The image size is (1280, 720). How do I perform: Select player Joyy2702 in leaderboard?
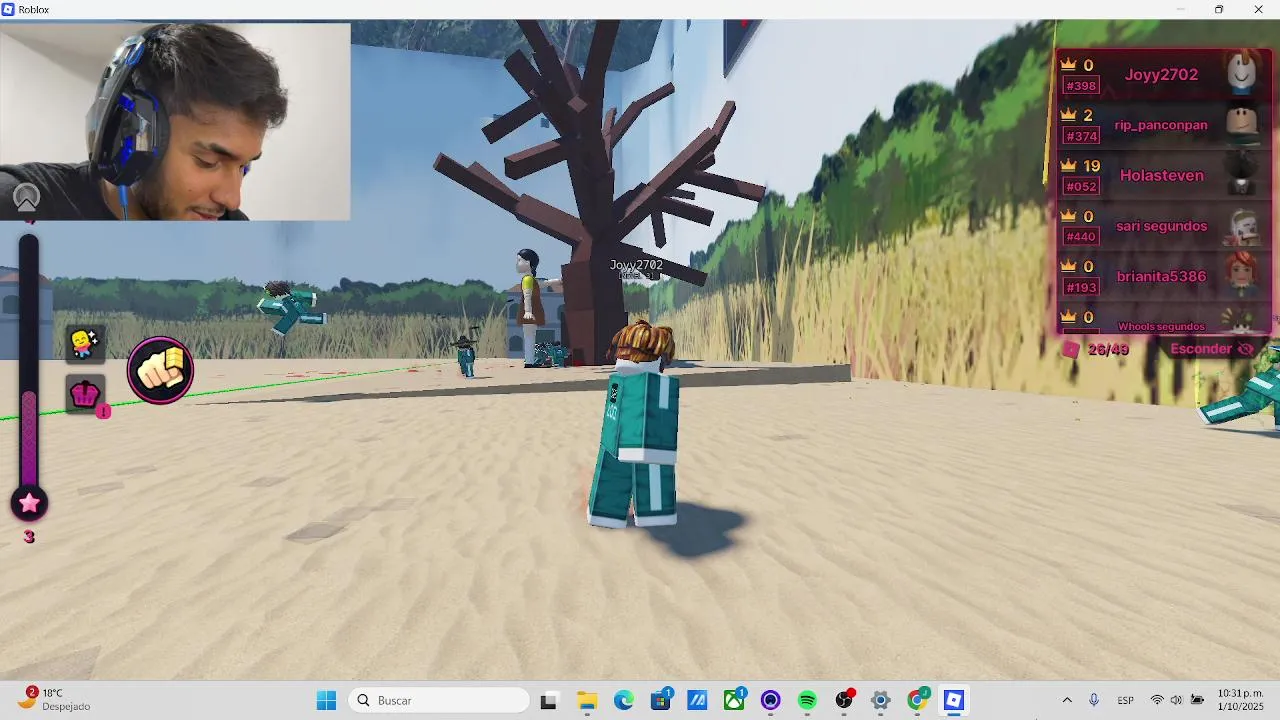tap(1161, 74)
